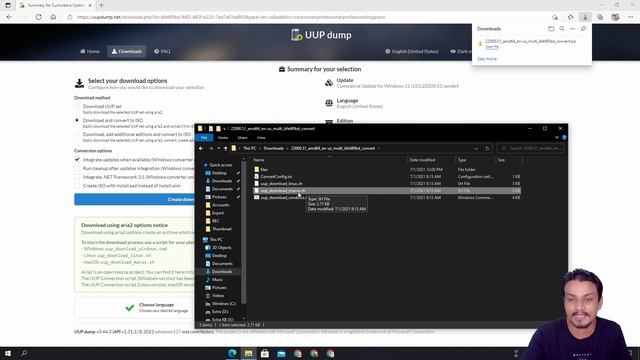Click the Edge profile avatar

pos(615,17)
